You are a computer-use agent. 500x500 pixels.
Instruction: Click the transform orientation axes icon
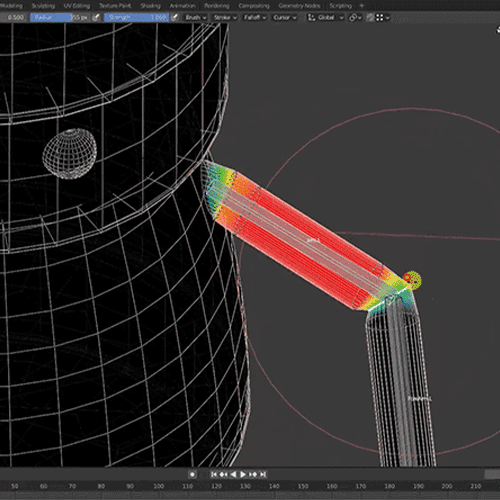coord(311,17)
